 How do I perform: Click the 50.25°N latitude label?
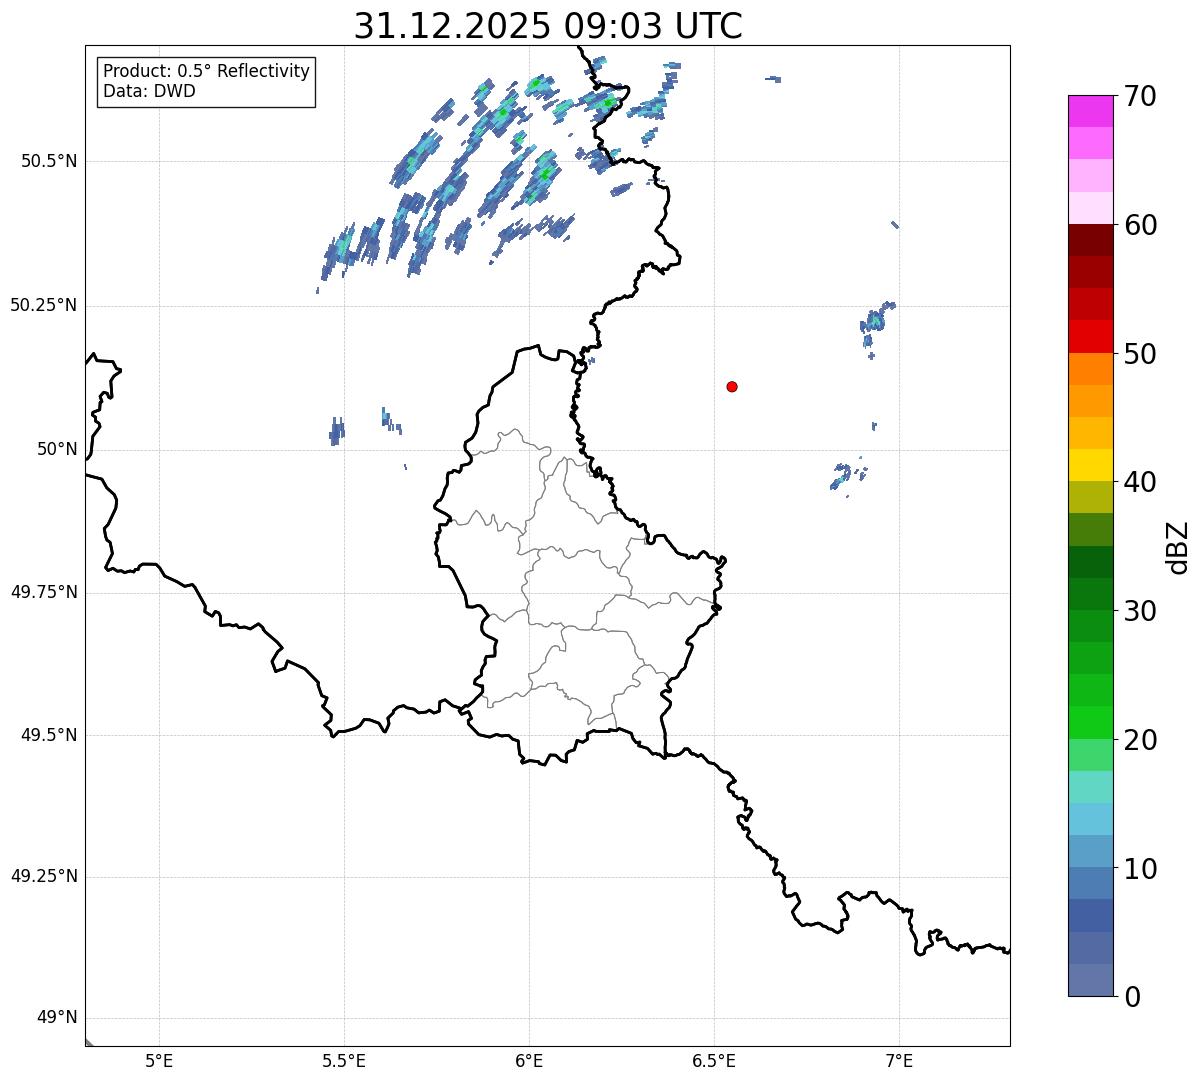[44, 305]
